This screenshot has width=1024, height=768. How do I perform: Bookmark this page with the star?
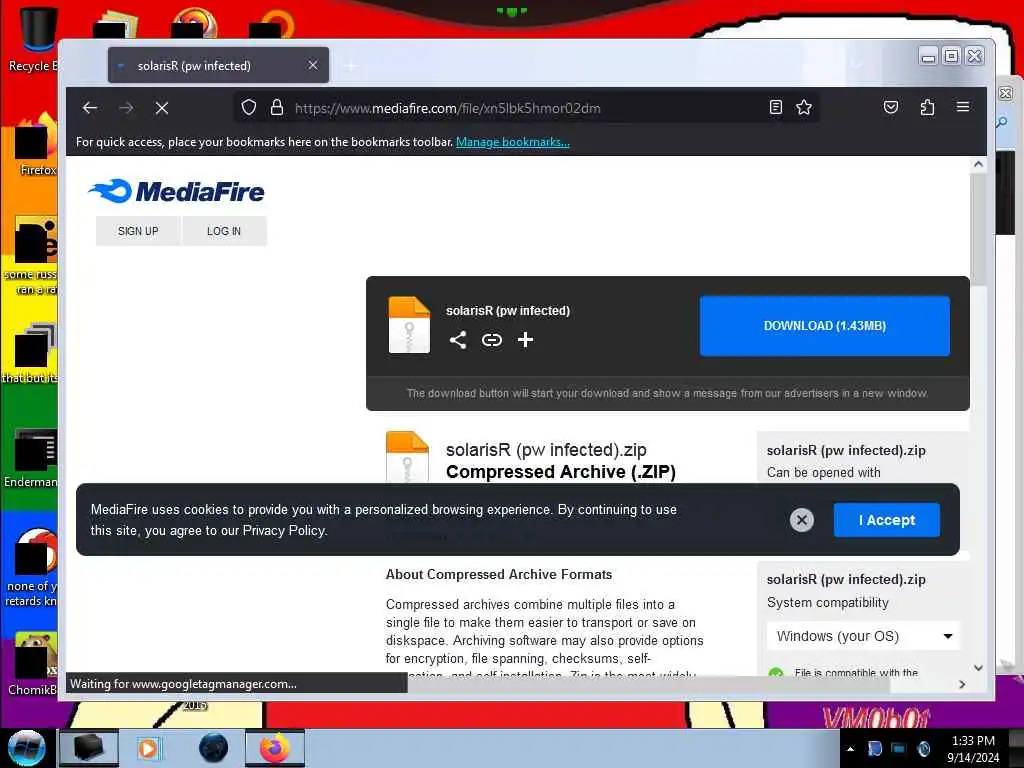[x=804, y=107]
